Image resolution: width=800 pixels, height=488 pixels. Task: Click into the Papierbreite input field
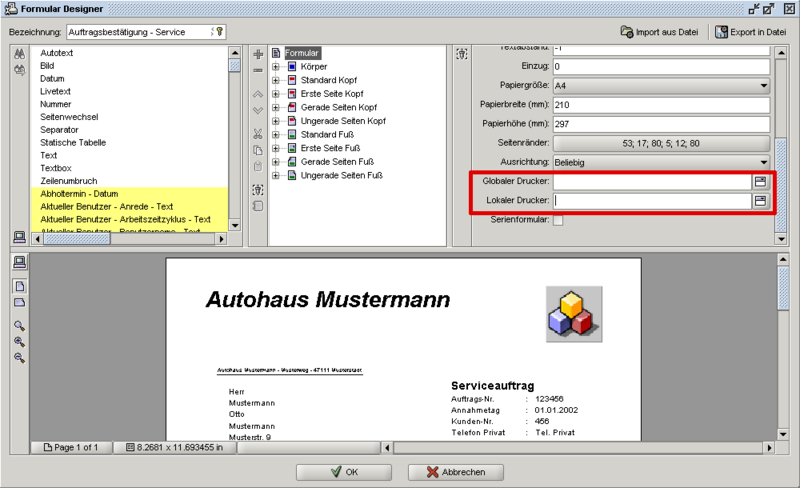coord(660,105)
